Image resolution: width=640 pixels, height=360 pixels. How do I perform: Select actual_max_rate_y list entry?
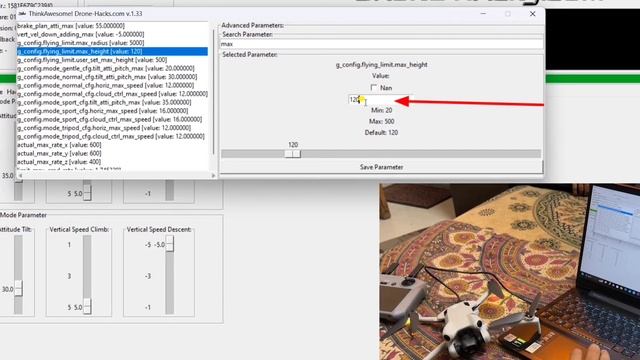(59, 153)
